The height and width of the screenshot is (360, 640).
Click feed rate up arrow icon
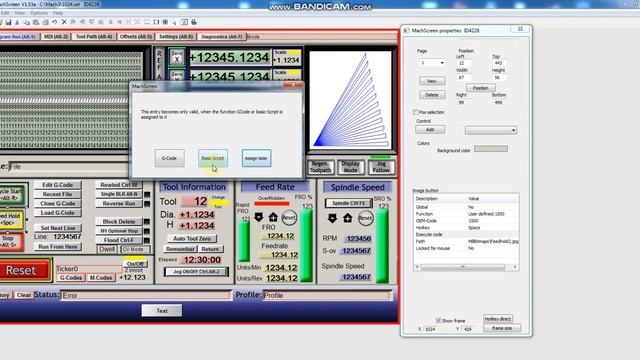[x=273, y=217]
